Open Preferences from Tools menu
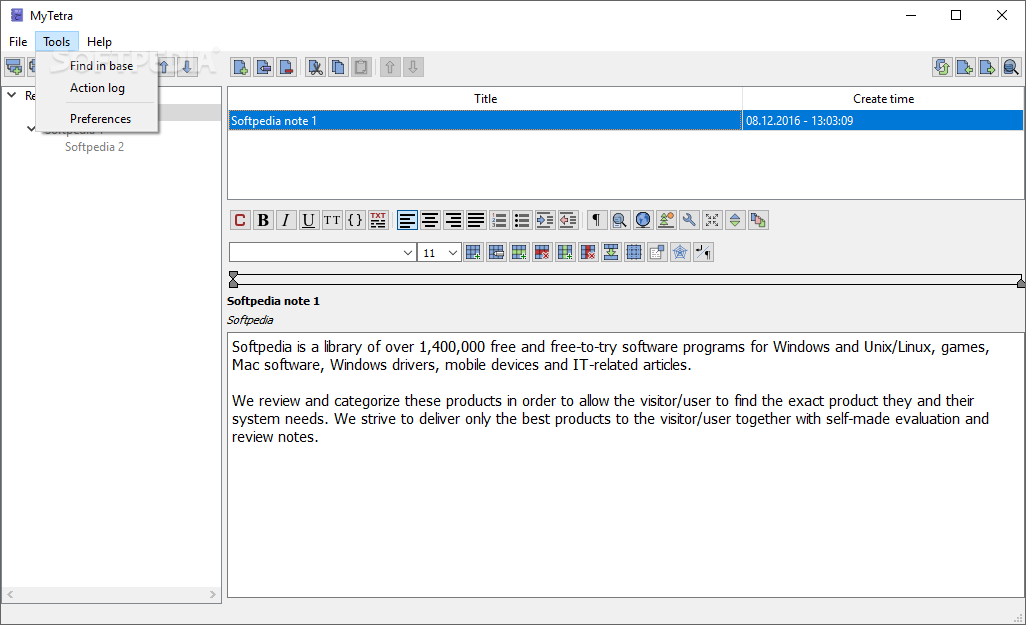 tap(97, 119)
